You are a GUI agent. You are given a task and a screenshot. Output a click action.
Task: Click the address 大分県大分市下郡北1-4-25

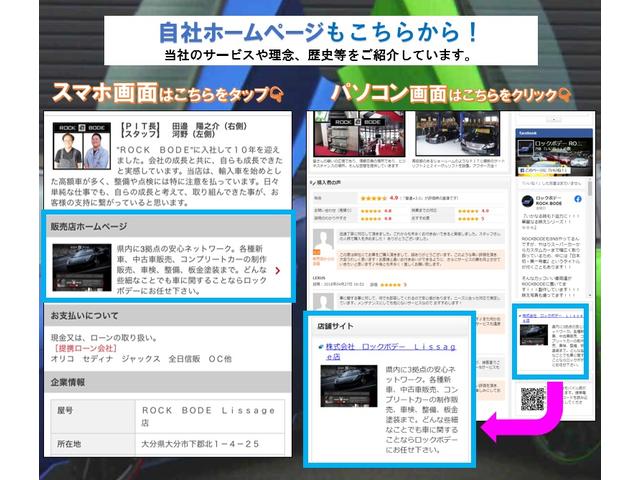(200, 444)
